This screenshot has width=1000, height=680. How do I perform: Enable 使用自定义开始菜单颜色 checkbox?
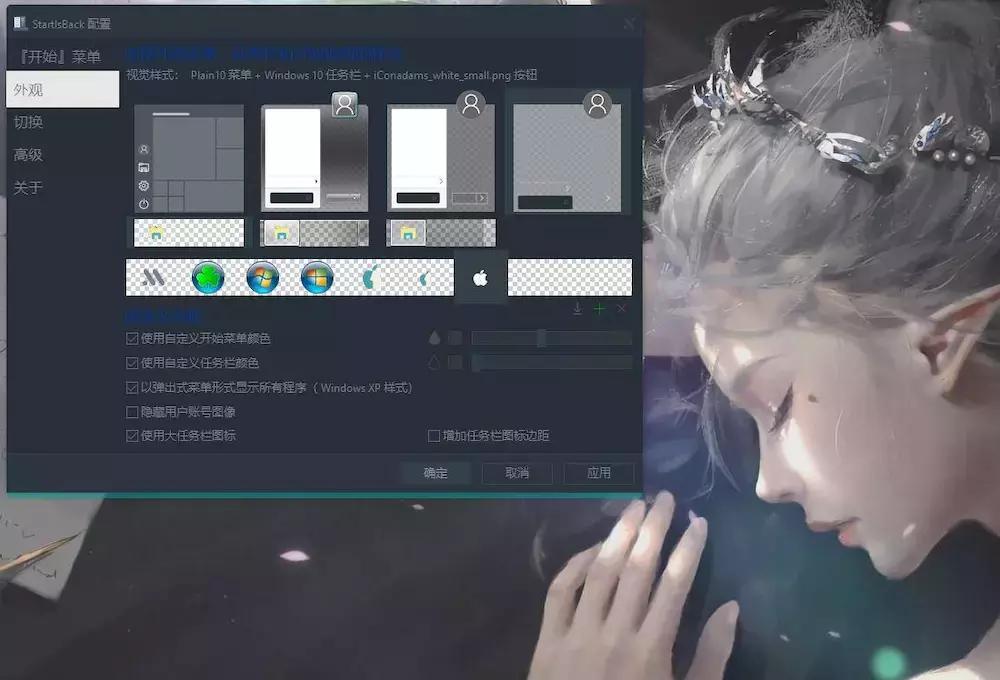pyautogui.click(x=133, y=338)
